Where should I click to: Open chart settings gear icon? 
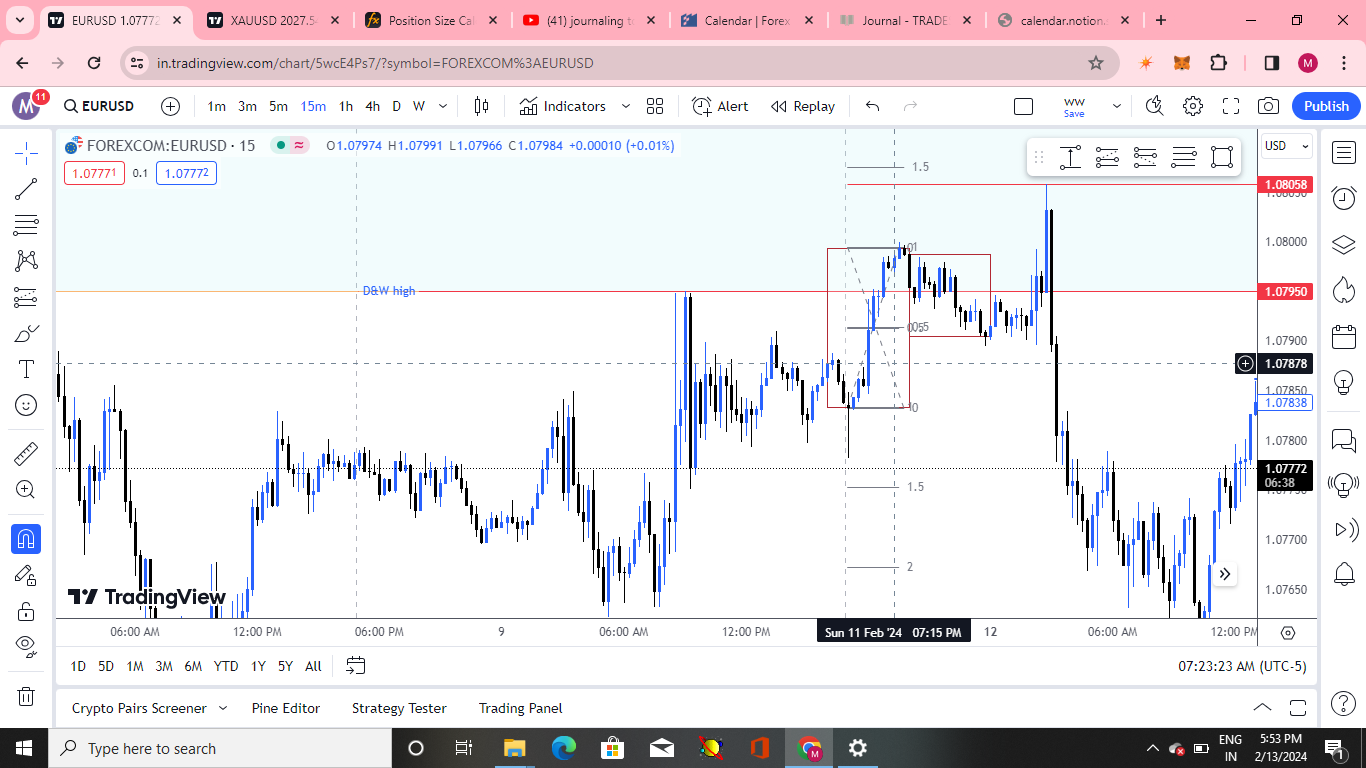[x=1192, y=106]
